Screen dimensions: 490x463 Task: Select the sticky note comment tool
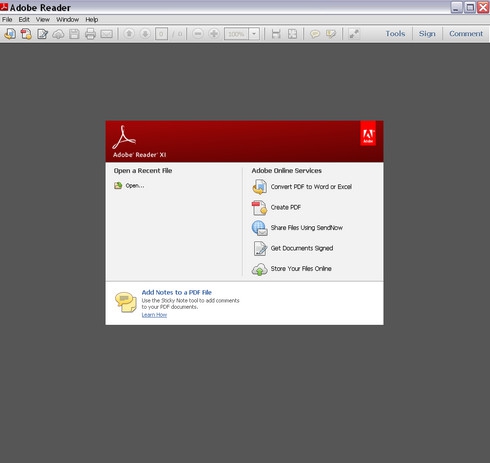pyautogui.click(x=315, y=34)
